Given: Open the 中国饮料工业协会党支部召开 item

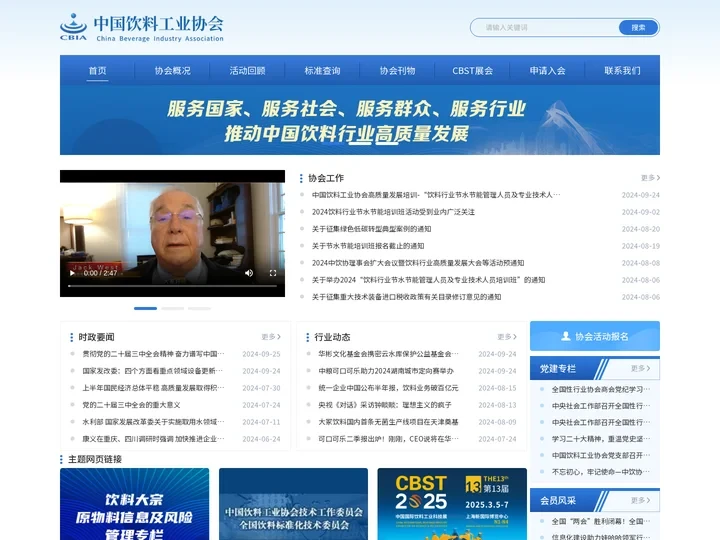Looking at the screenshot, I should (601, 456).
